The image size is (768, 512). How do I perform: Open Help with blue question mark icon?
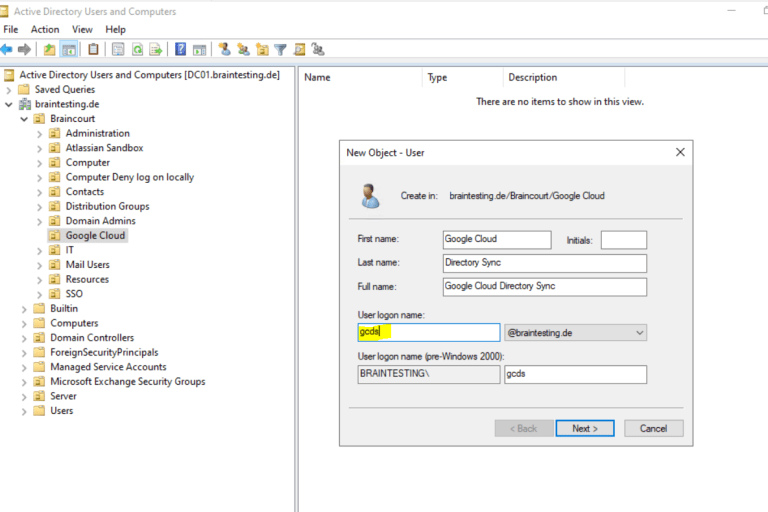pyautogui.click(x=181, y=49)
